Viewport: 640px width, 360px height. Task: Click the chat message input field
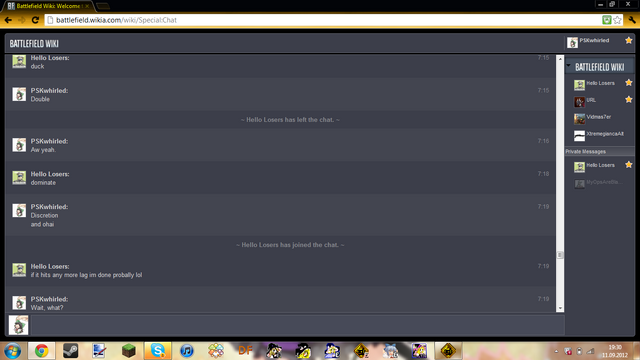(x=297, y=325)
